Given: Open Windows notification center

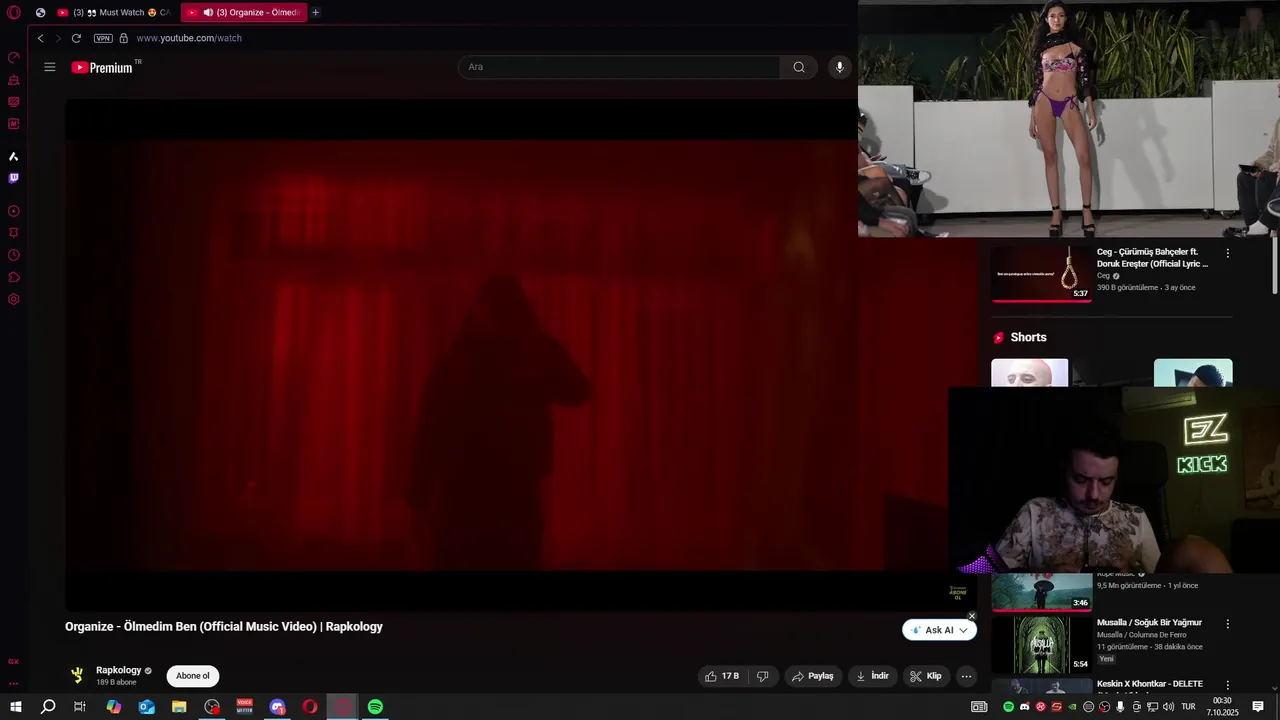Looking at the screenshot, I should 1258,707.
